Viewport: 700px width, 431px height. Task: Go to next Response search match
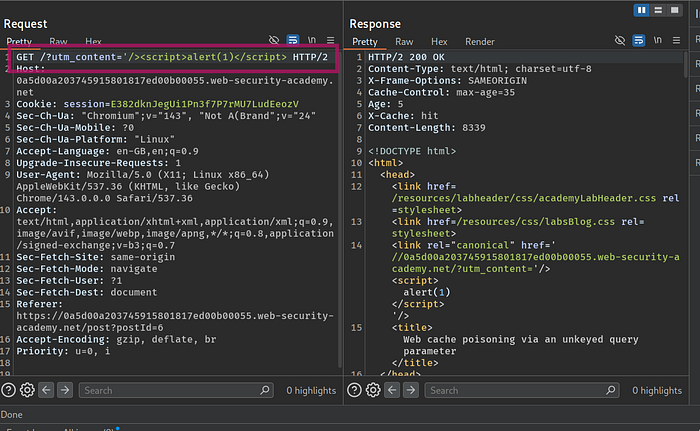coord(411,390)
